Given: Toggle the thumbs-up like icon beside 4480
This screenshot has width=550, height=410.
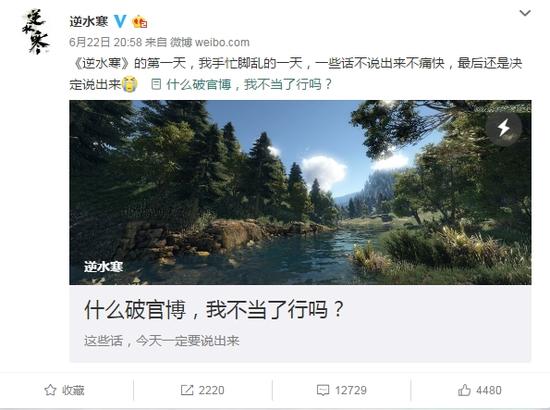Looking at the screenshot, I should (464, 390).
